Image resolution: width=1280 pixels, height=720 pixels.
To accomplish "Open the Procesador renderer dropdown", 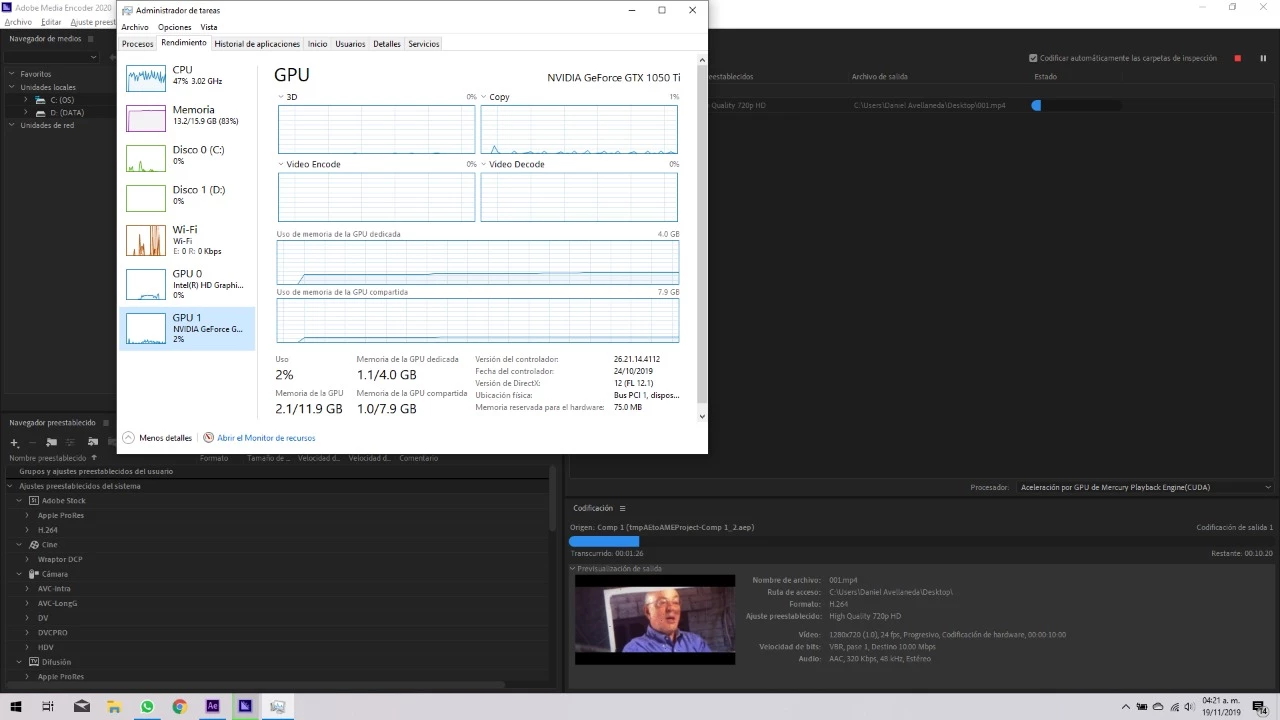I will 1145,487.
